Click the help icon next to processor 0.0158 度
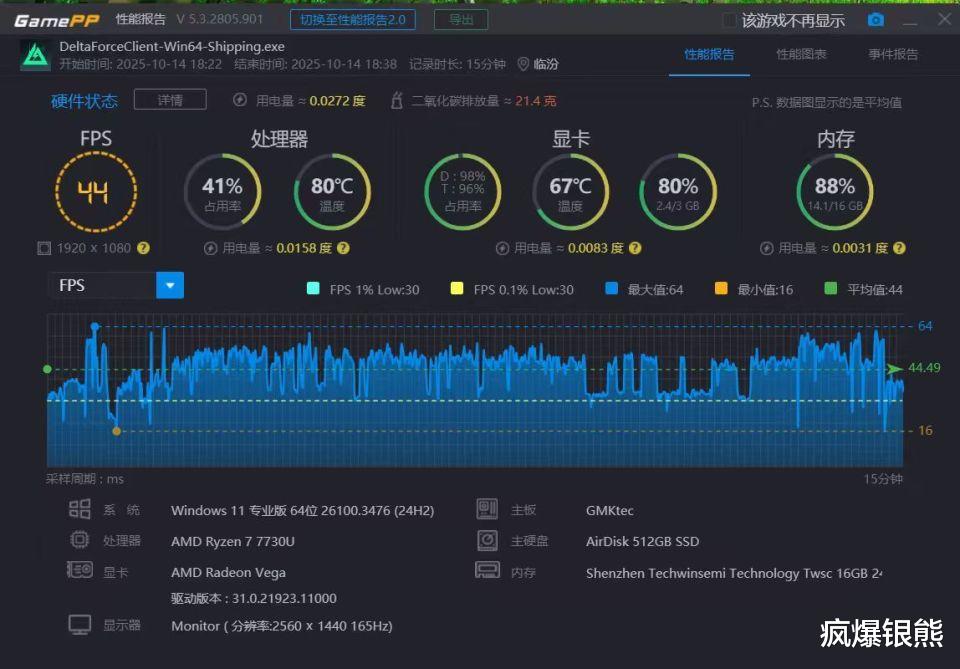Viewport: 960px width, 669px height. pyautogui.click(x=343, y=248)
